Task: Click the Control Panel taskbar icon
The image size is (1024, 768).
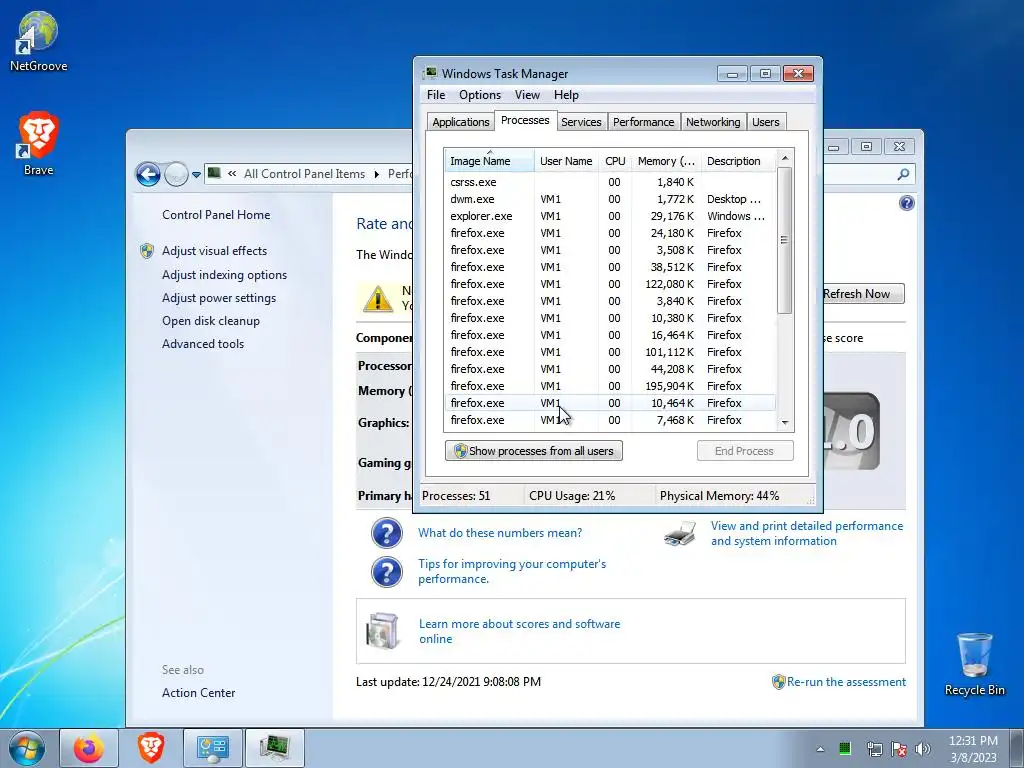Action: pos(212,748)
